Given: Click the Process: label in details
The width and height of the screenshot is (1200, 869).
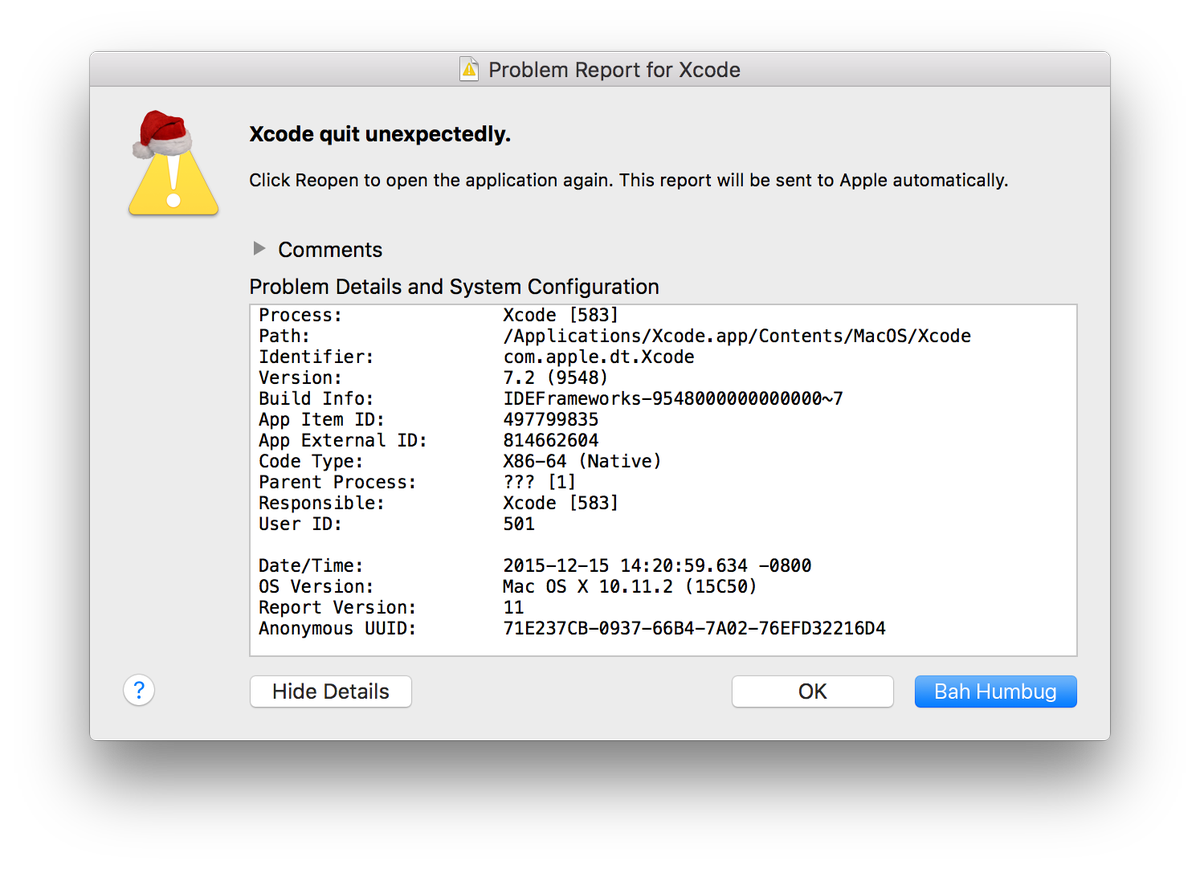Looking at the screenshot, I should [300, 315].
